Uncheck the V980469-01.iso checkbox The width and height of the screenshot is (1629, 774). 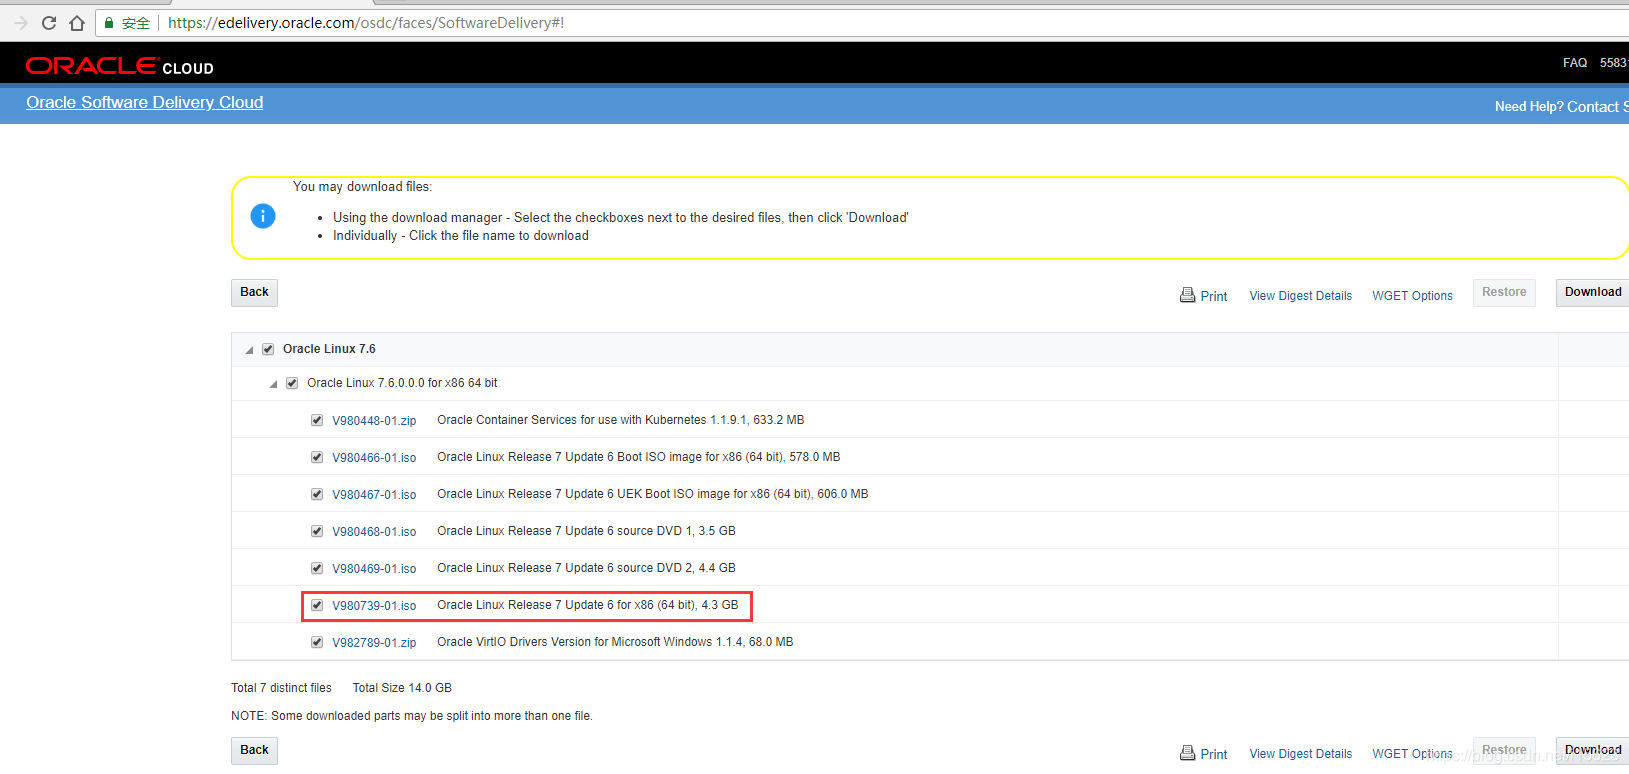click(x=317, y=568)
